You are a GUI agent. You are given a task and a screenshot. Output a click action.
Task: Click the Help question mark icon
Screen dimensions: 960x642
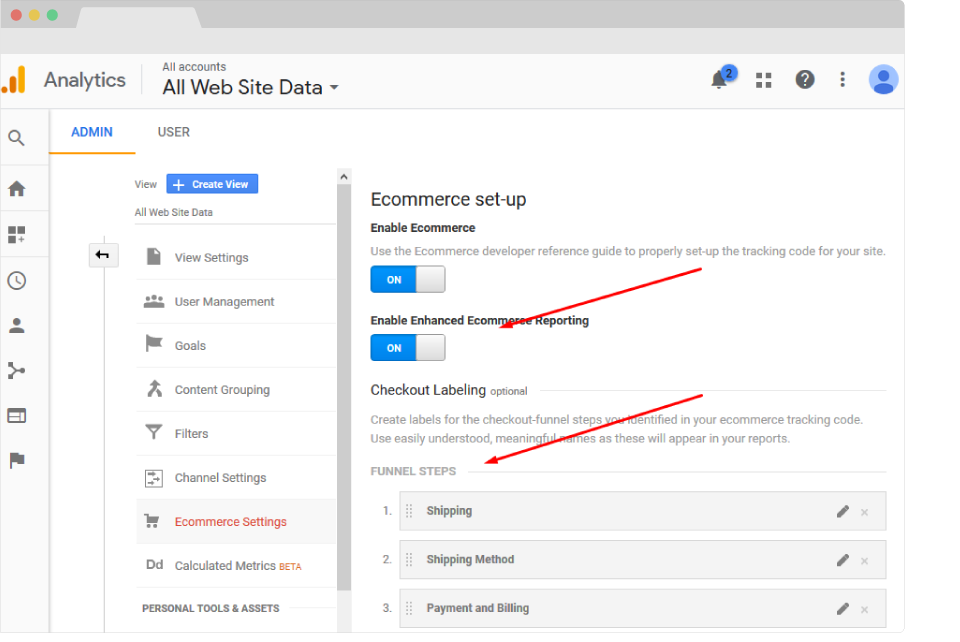(805, 79)
